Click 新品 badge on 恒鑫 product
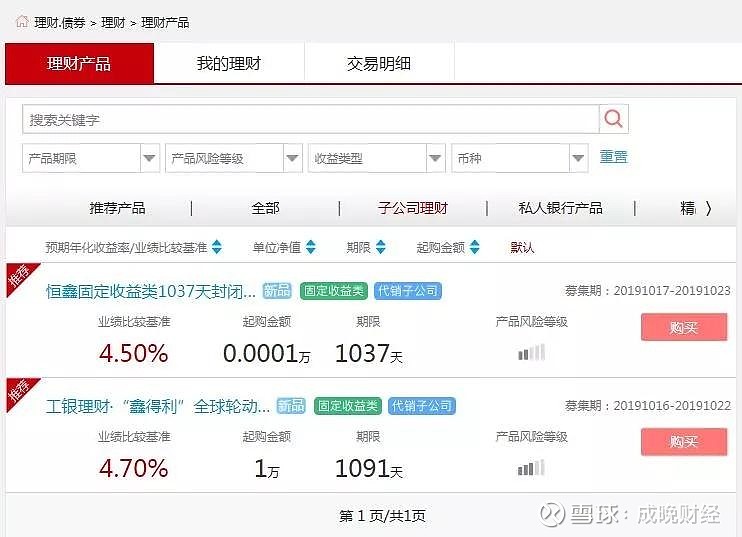The width and height of the screenshot is (742, 537). [x=277, y=291]
